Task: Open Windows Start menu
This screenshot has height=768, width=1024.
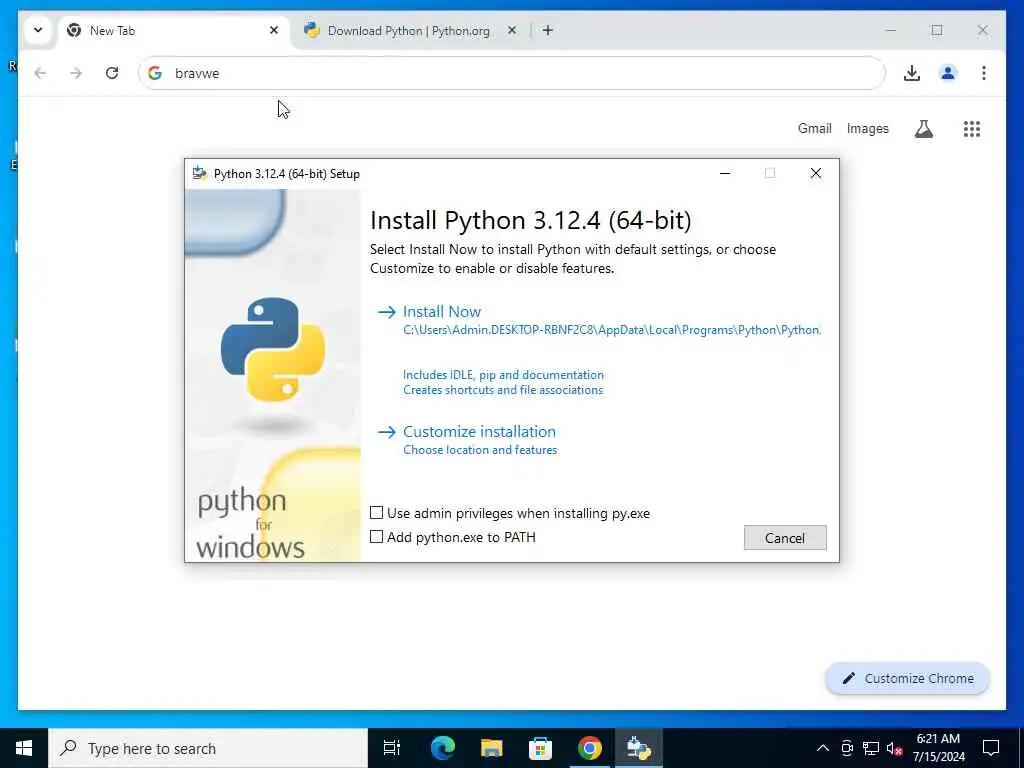Action: click(24, 748)
